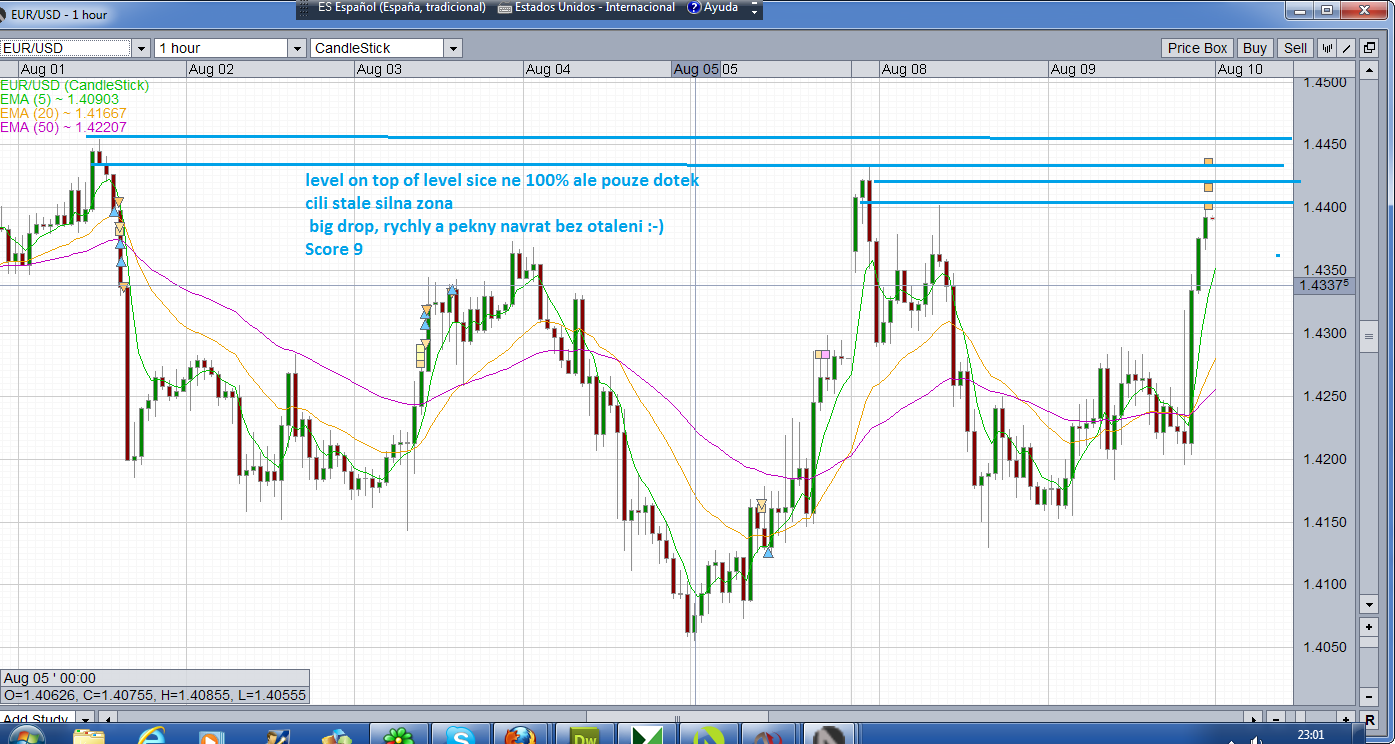
Task: Click the vertical zoom in plus button
Action: click(1369, 627)
